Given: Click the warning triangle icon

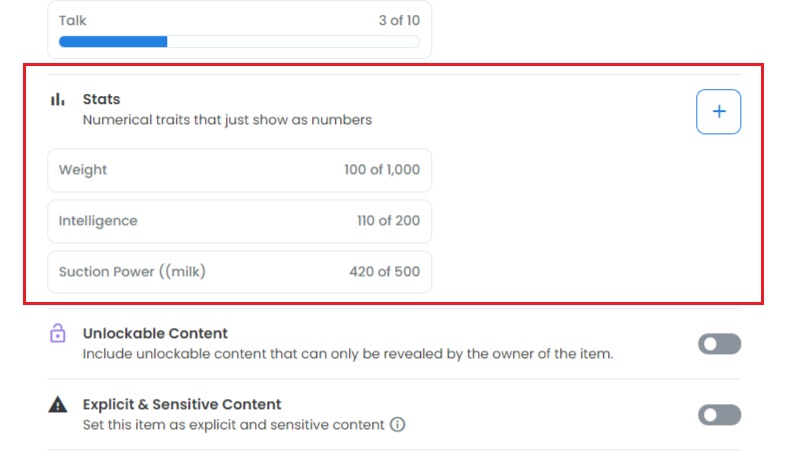Looking at the screenshot, I should 58,405.
